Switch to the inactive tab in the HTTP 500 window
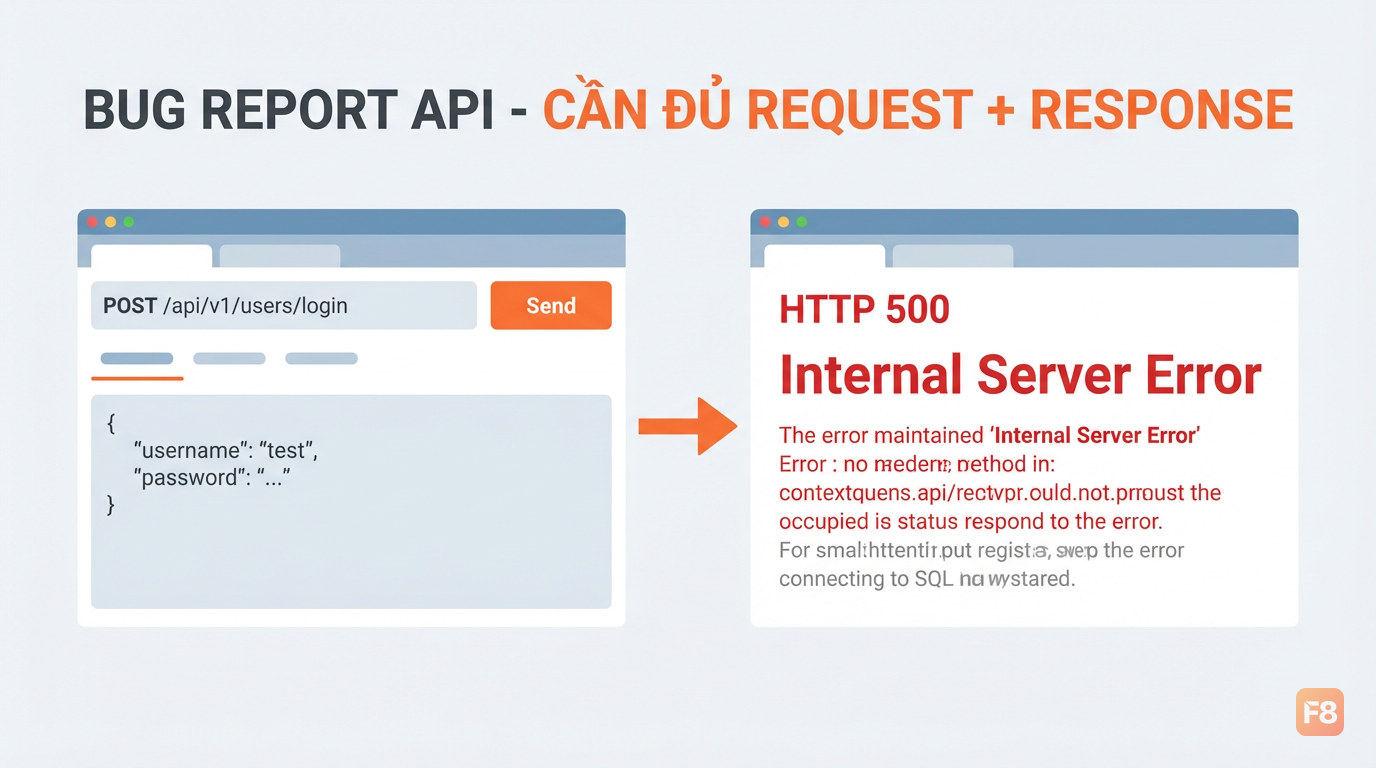This screenshot has height=768, width=1376. (953, 256)
